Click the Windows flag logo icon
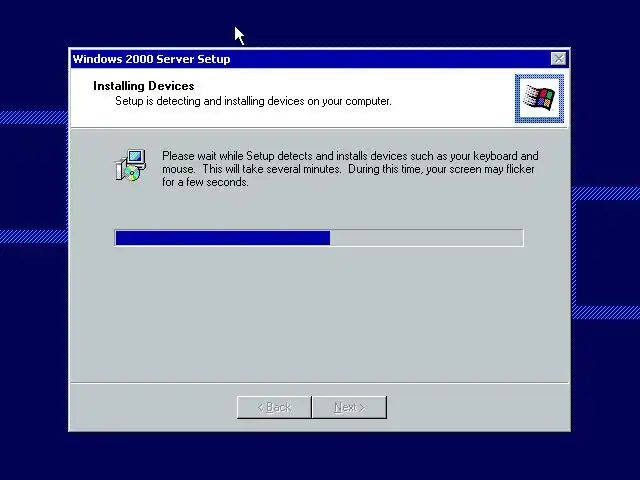 [539, 98]
